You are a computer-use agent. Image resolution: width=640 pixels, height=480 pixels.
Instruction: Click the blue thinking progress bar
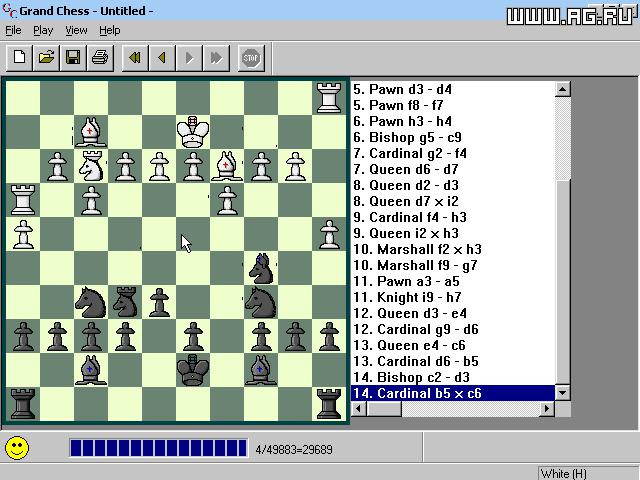[x=158, y=448]
